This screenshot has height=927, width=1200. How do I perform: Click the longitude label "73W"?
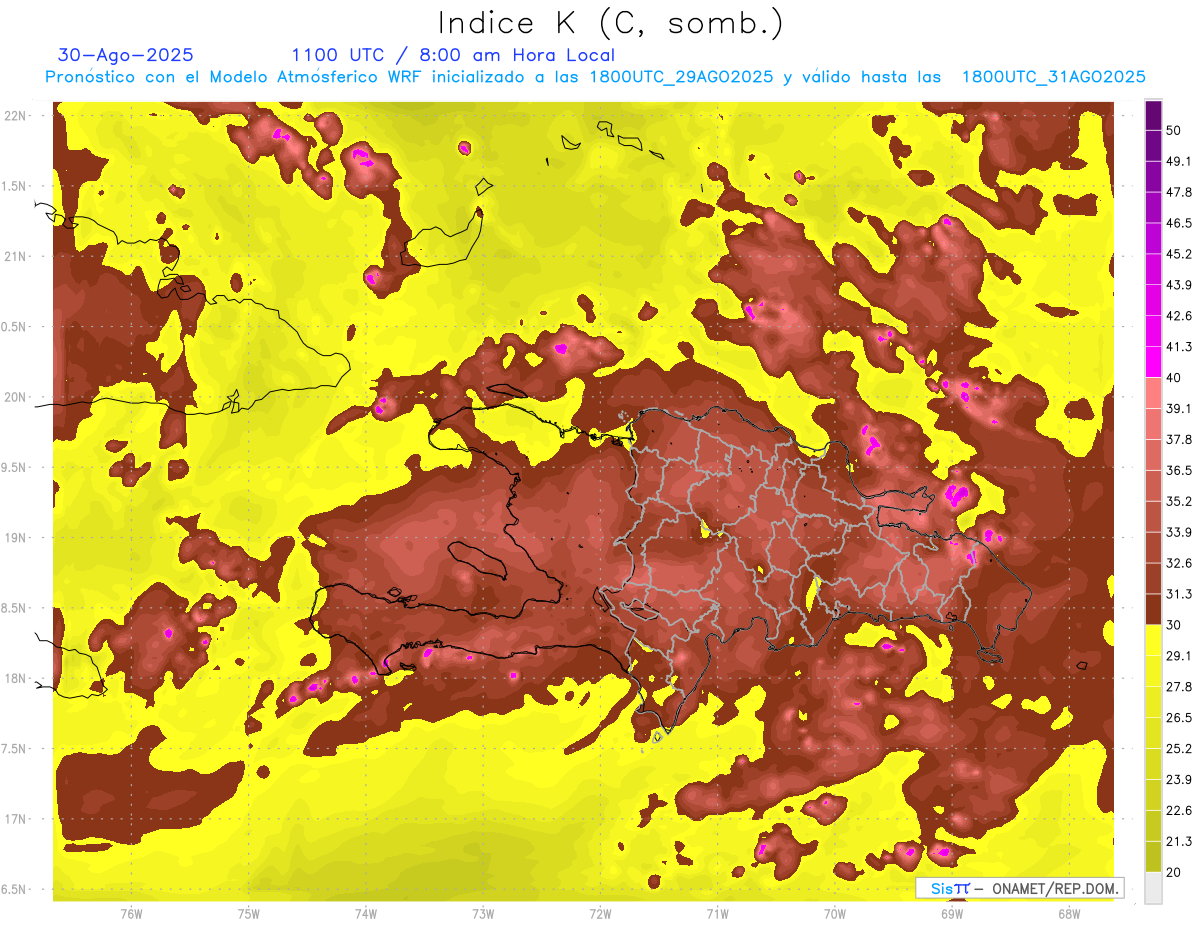click(x=483, y=913)
